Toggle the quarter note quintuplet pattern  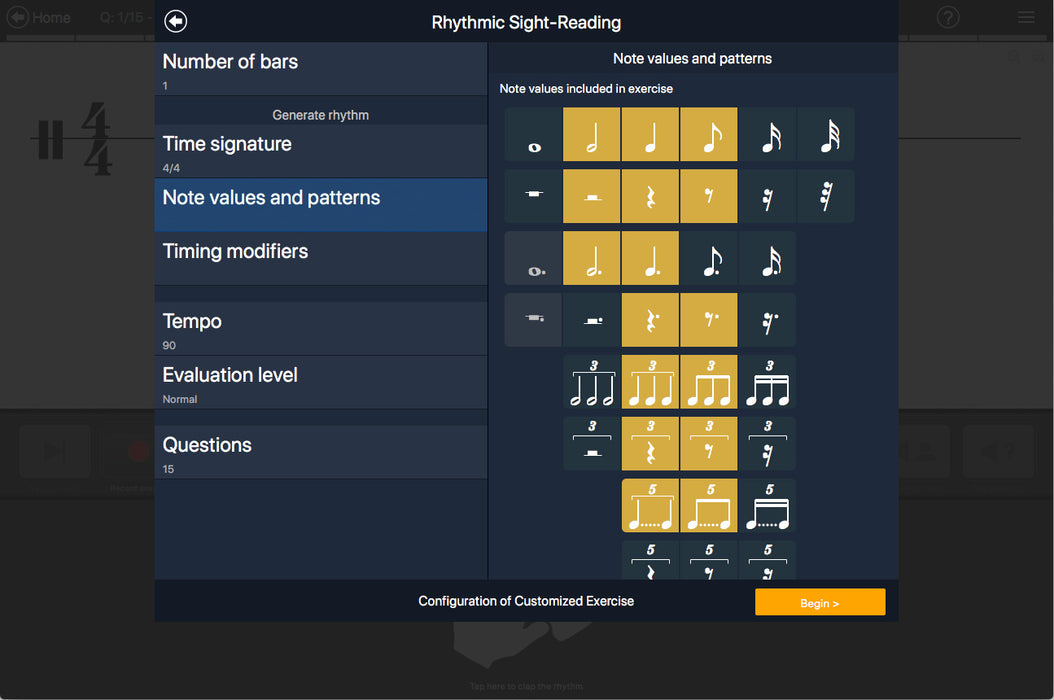tap(650, 506)
